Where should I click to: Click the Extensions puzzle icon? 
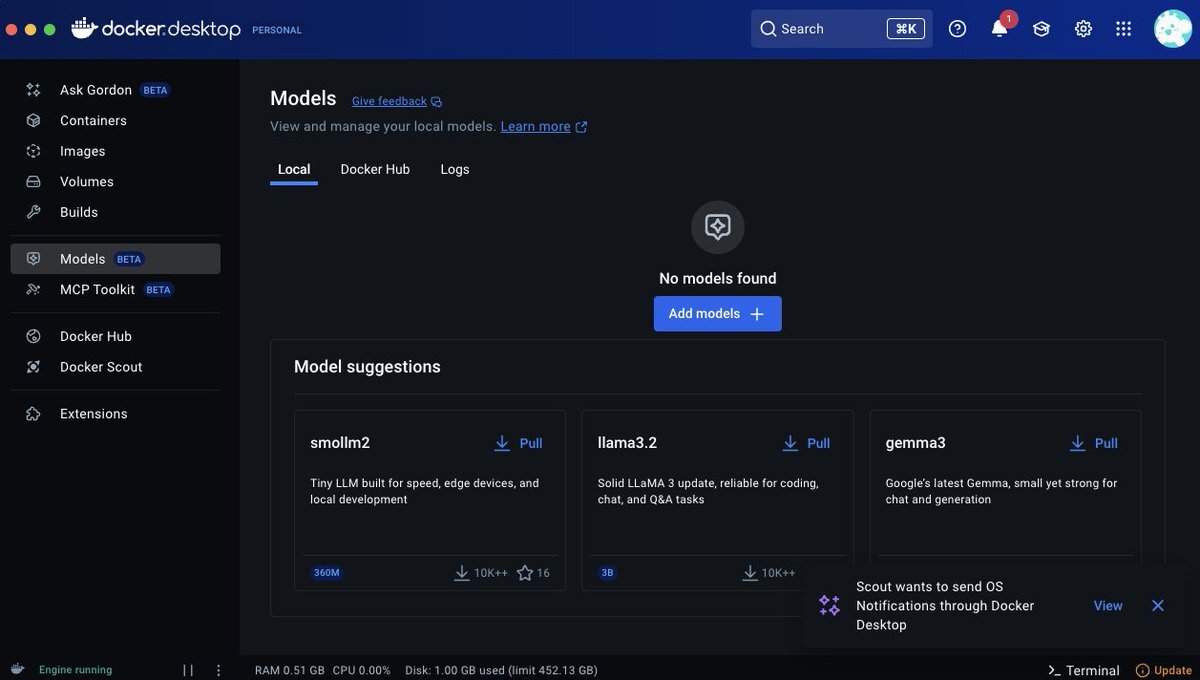pos(33,414)
